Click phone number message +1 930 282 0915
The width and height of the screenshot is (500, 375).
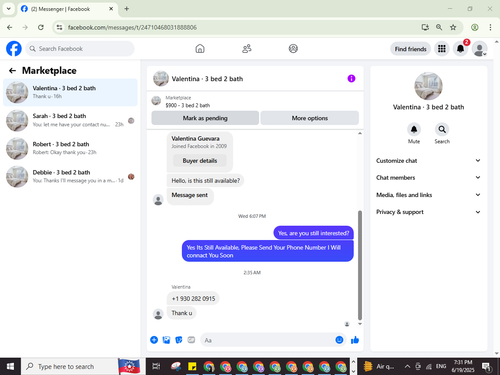193,299
